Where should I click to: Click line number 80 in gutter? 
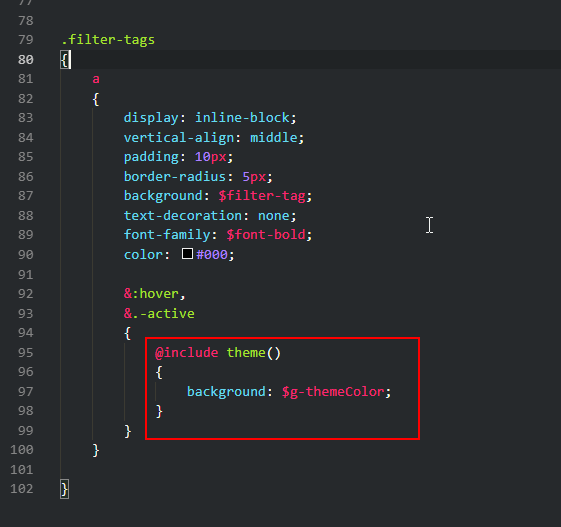tap(26, 59)
